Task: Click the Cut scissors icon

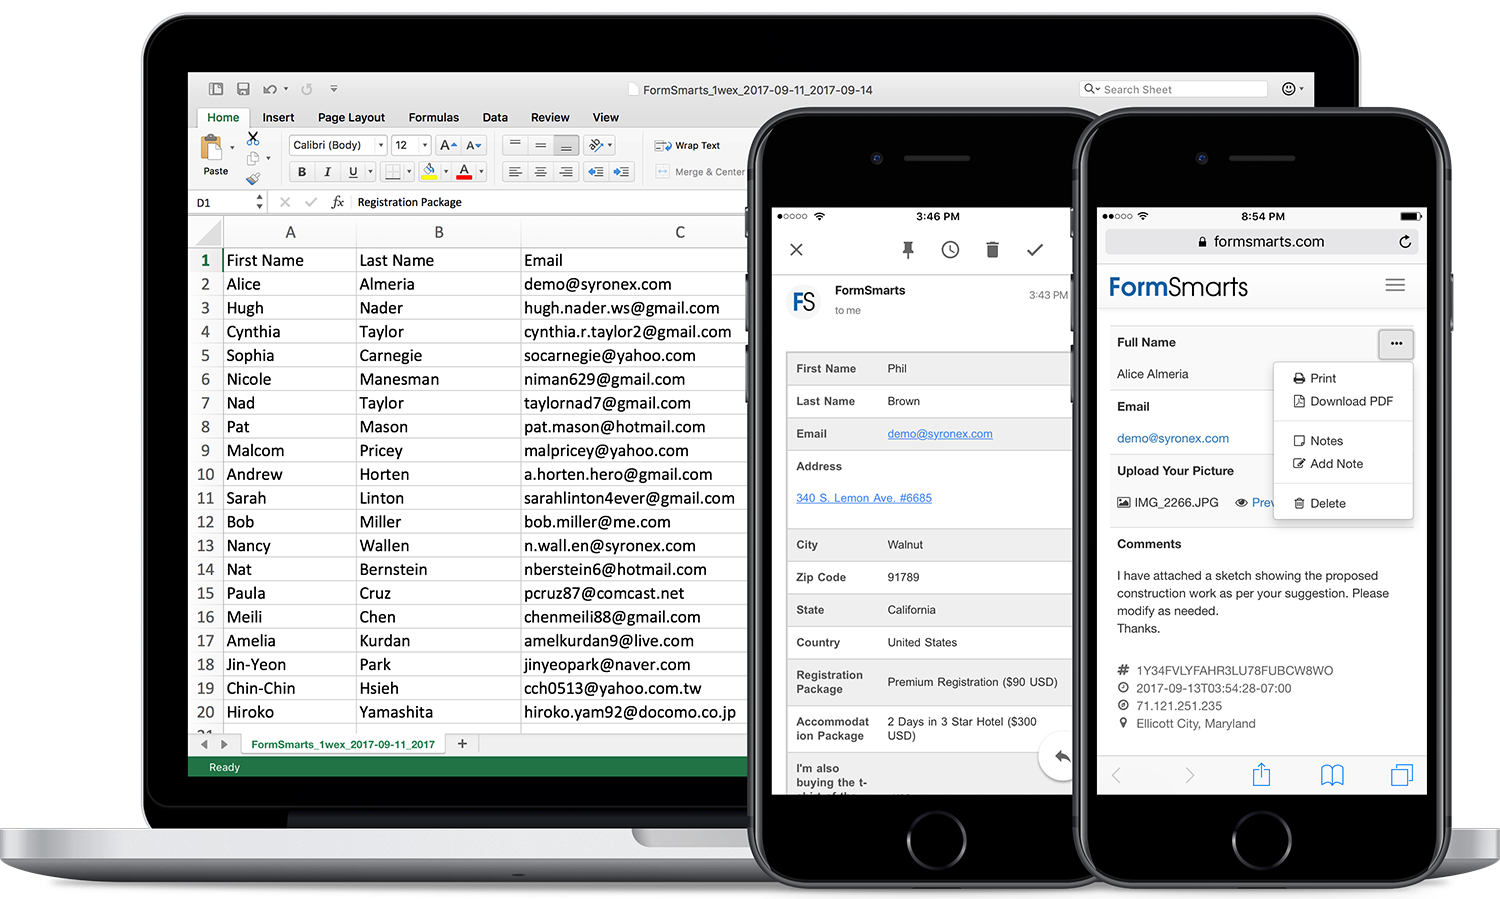Action: pyautogui.click(x=253, y=138)
